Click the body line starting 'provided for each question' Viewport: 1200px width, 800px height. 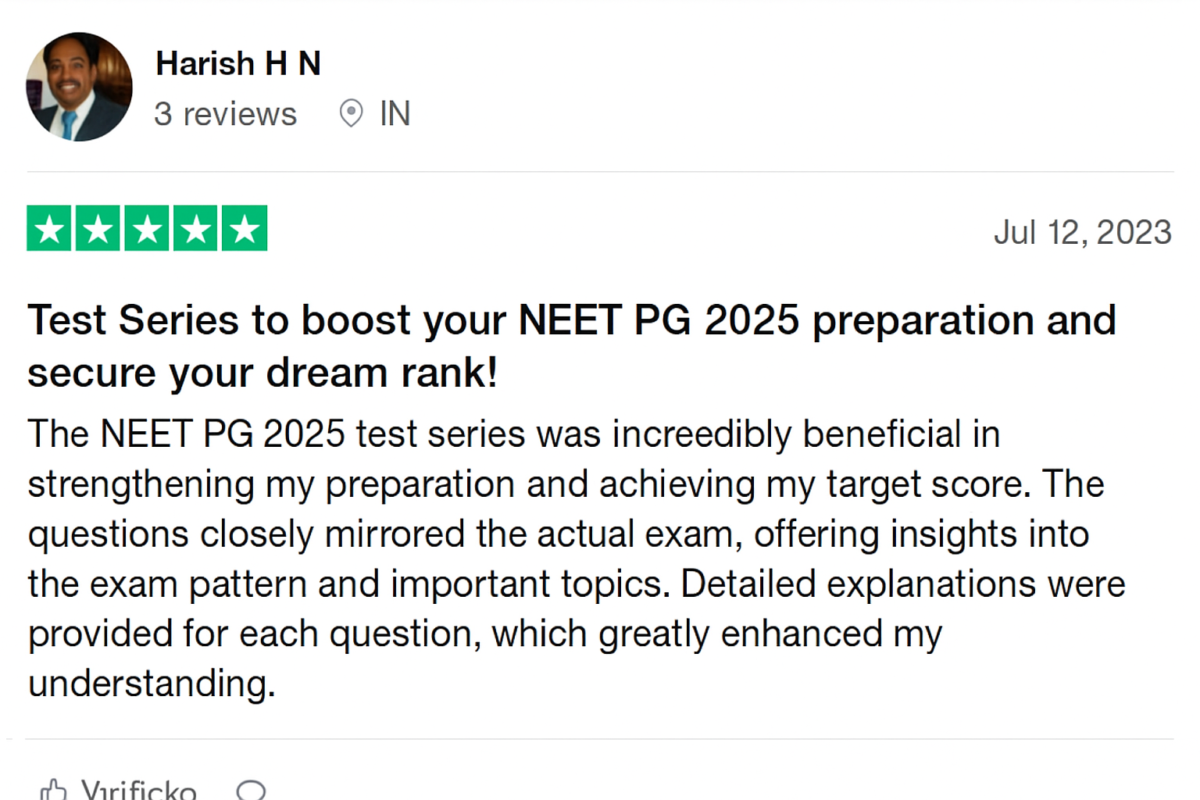pyautogui.click(x=485, y=634)
